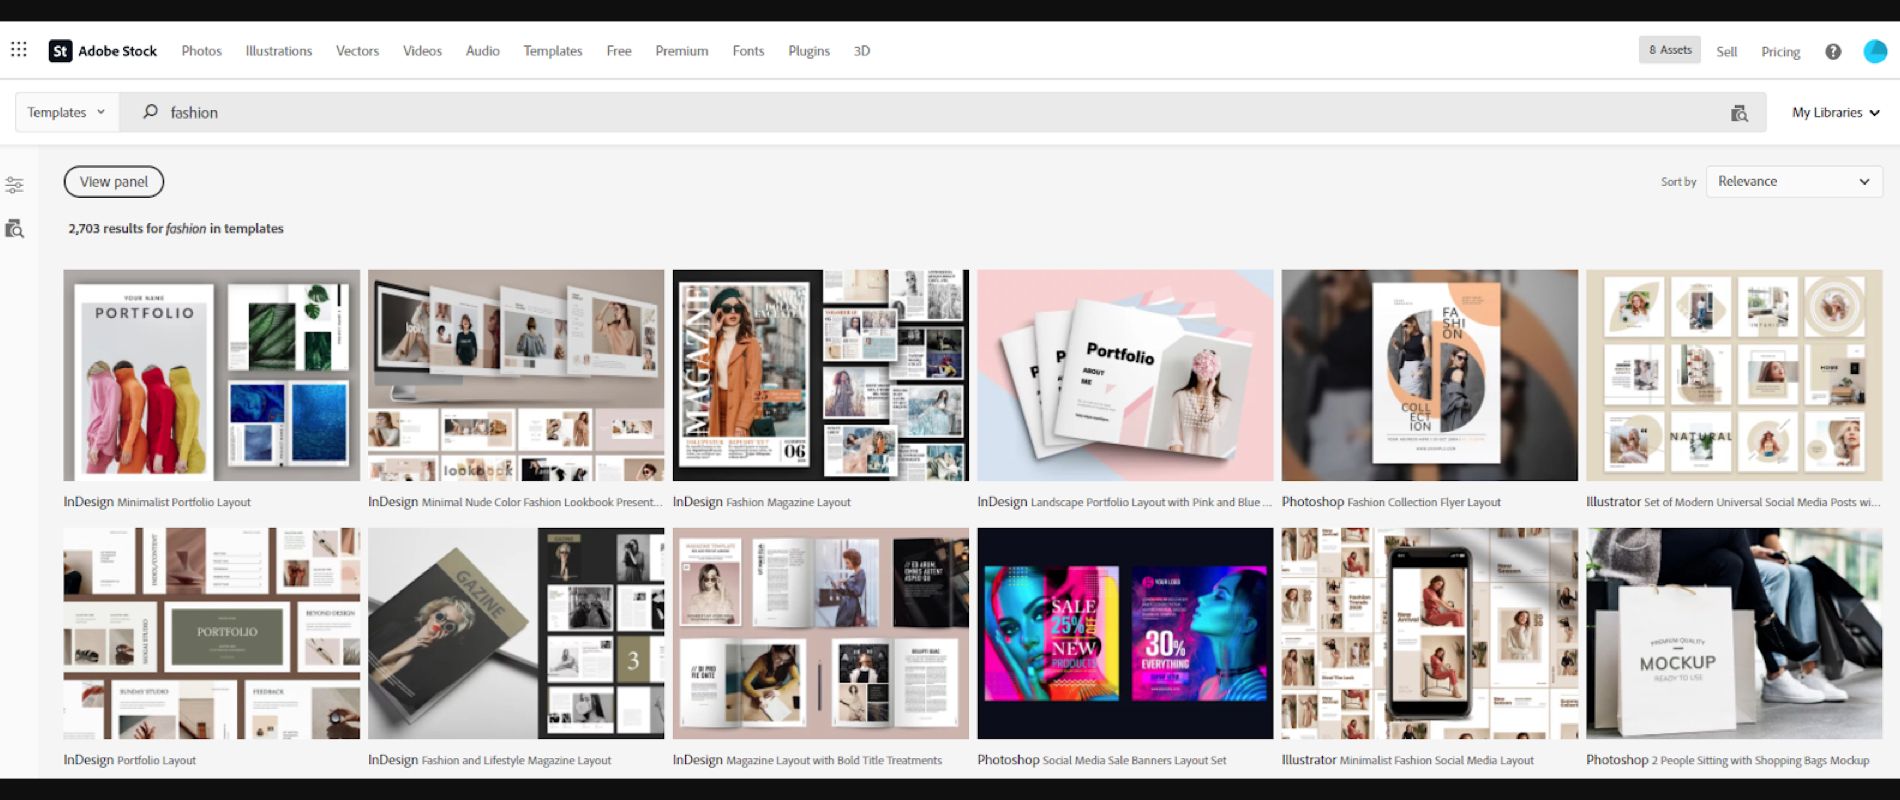
Task: Open the help question mark icon
Action: (1832, 52)
